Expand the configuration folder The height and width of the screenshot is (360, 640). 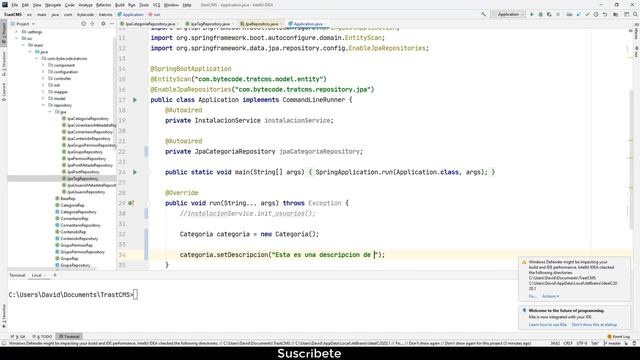tap(43, 71)
